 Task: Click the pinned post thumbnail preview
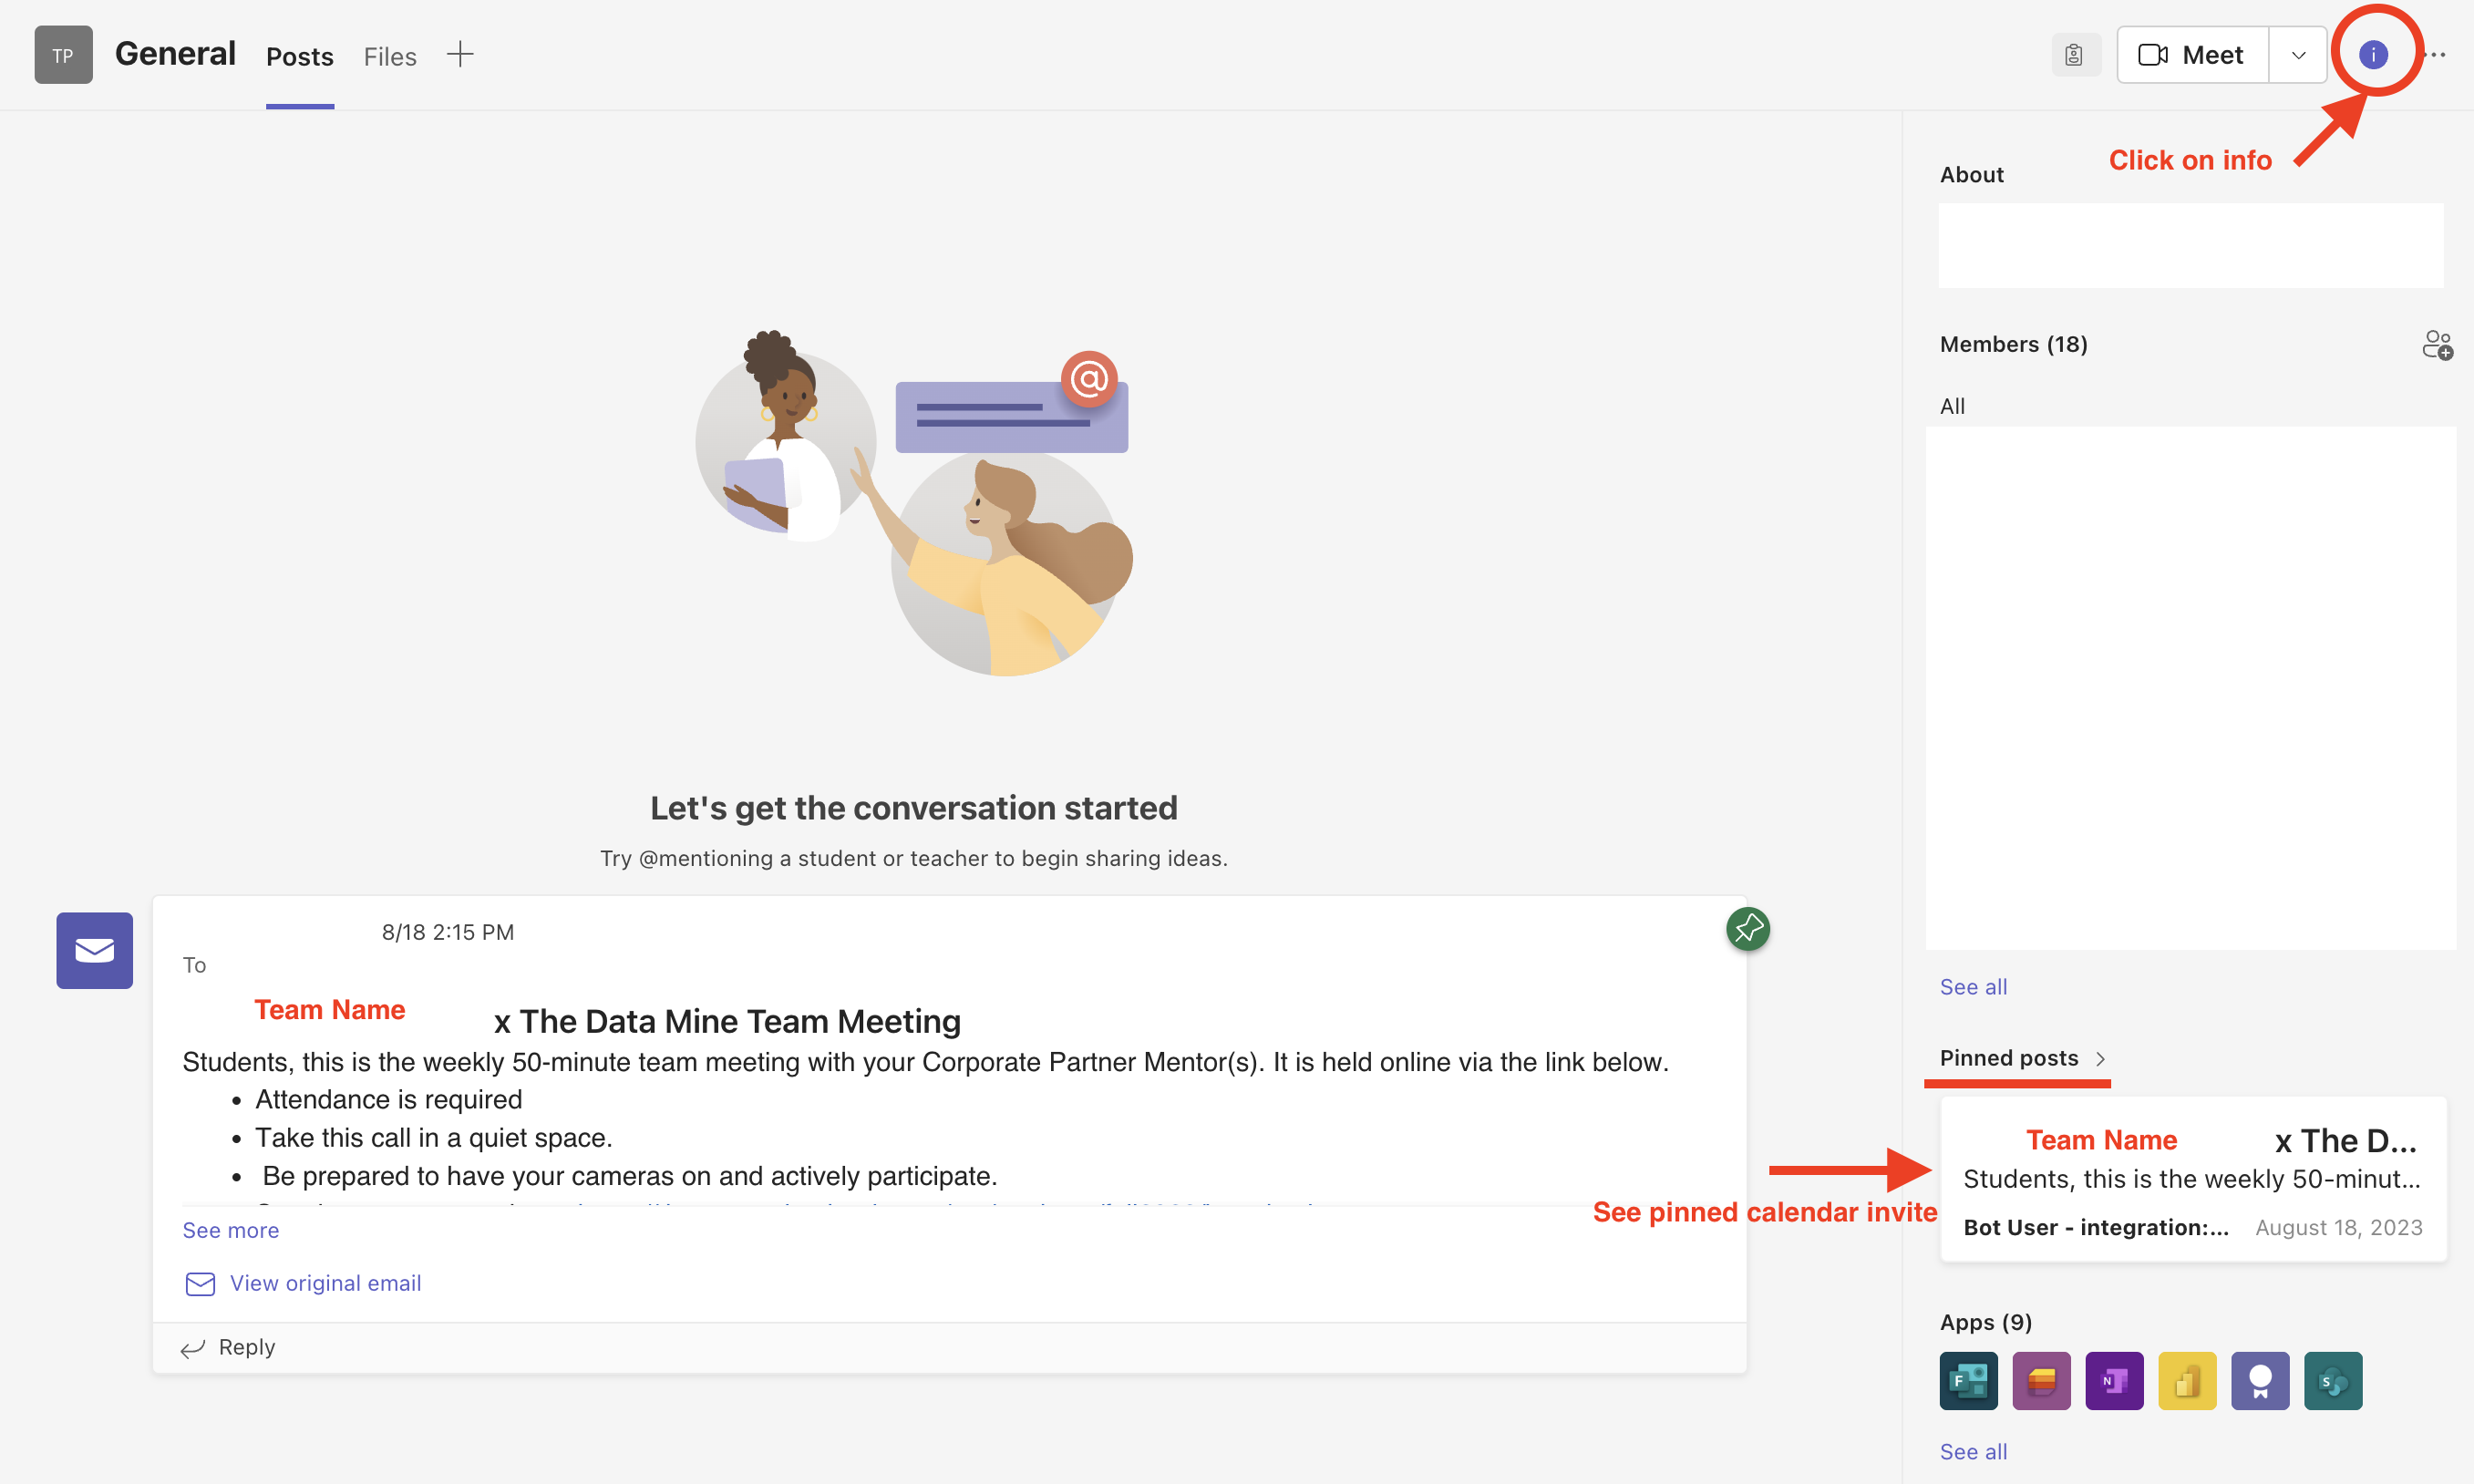(x=2190, y=1180)
